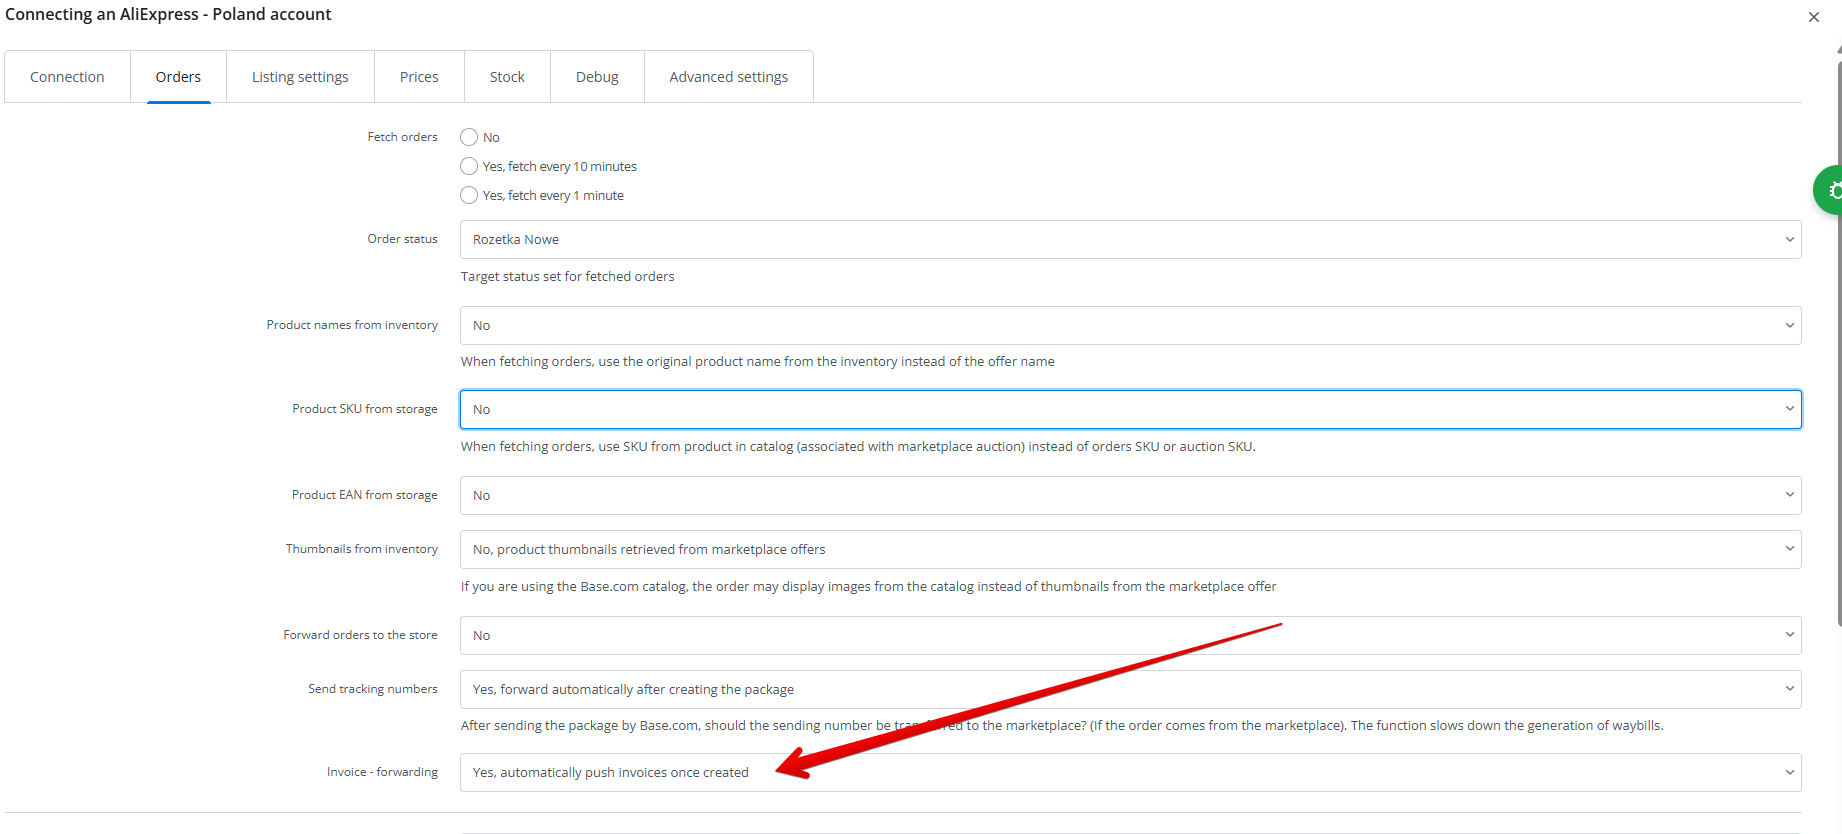Click the green bug icon on right edge
The width and height of the screenshot is (1842, 834).
[x=1830, y=190]
